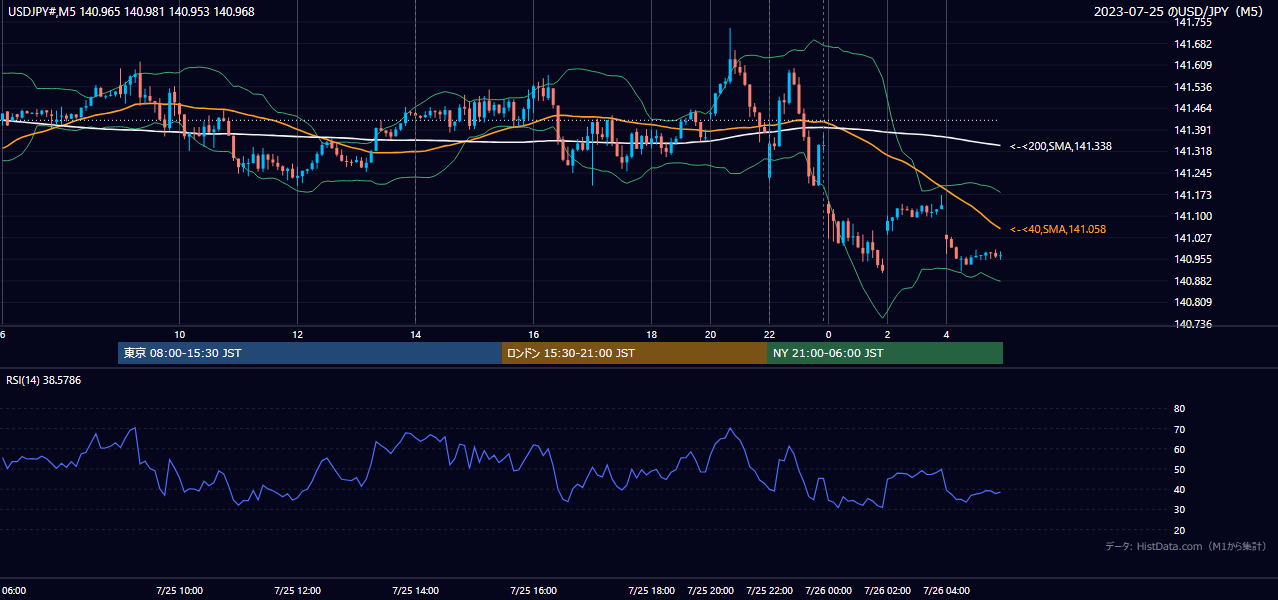Click price axis value 141.609
Screen dimensions: 1278x600
tap(1194, 65)
